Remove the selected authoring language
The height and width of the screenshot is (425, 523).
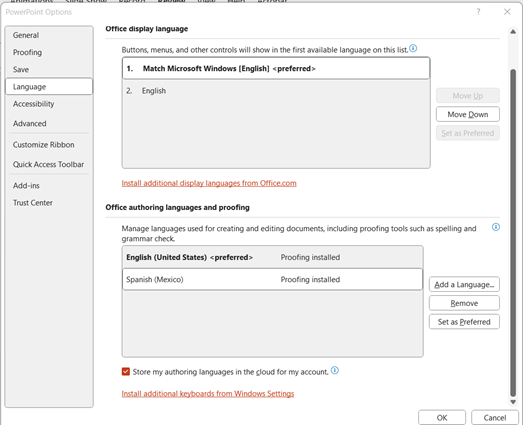click(x=464, y=303)
